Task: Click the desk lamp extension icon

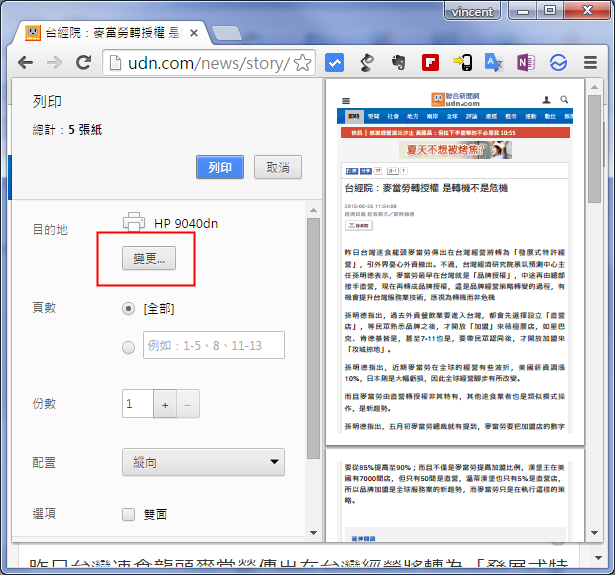Action: [x=367, y=63]
